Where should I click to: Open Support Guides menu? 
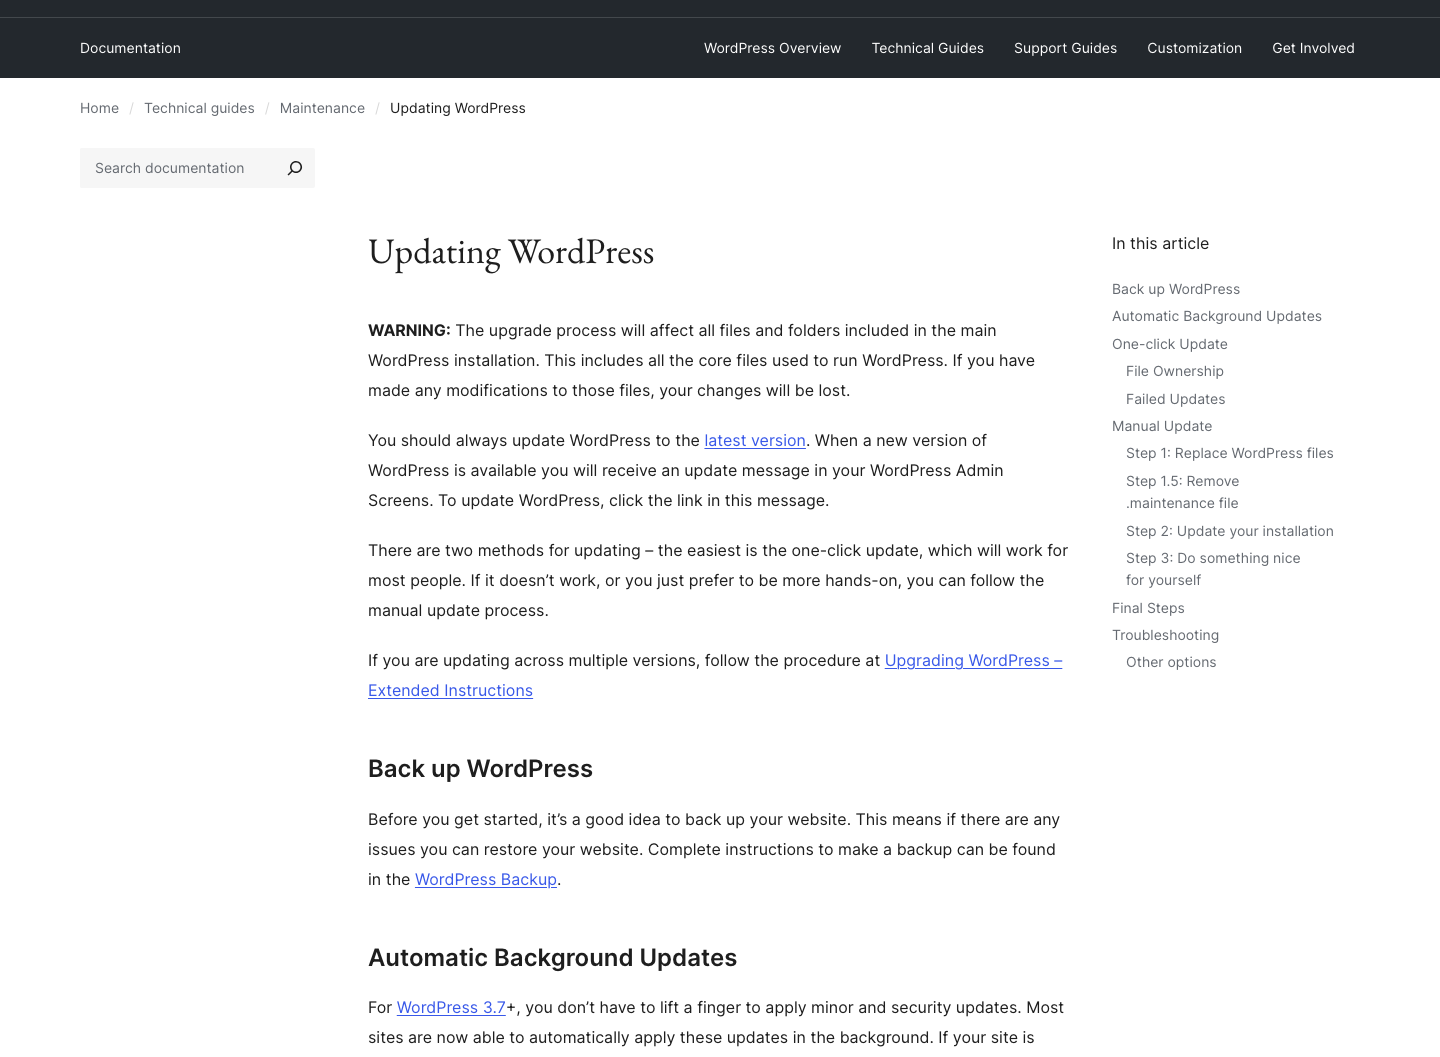pos(1065,48)
